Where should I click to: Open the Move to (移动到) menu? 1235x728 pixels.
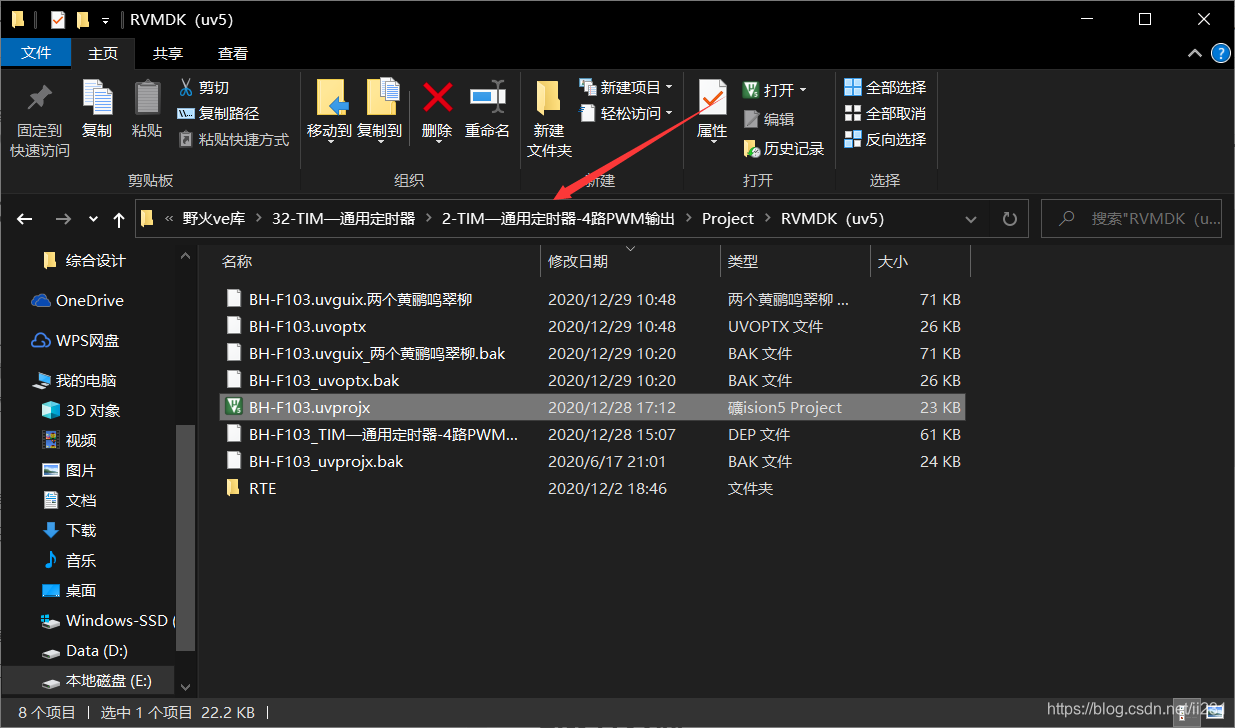(329, 111)
